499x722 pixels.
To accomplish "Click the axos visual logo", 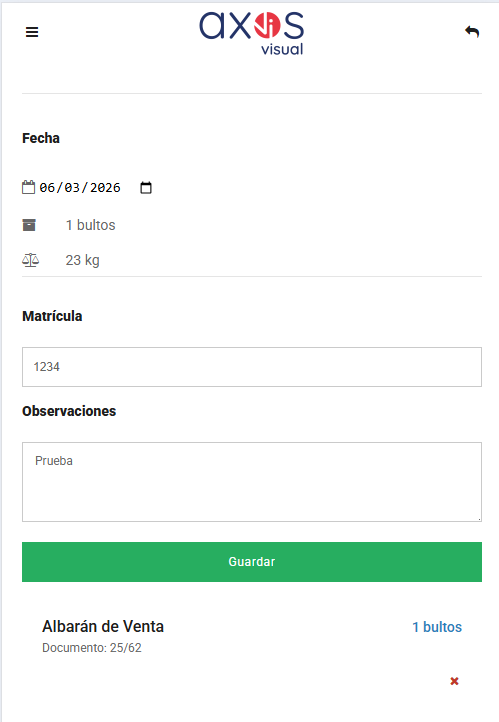I will click(252, 34).
